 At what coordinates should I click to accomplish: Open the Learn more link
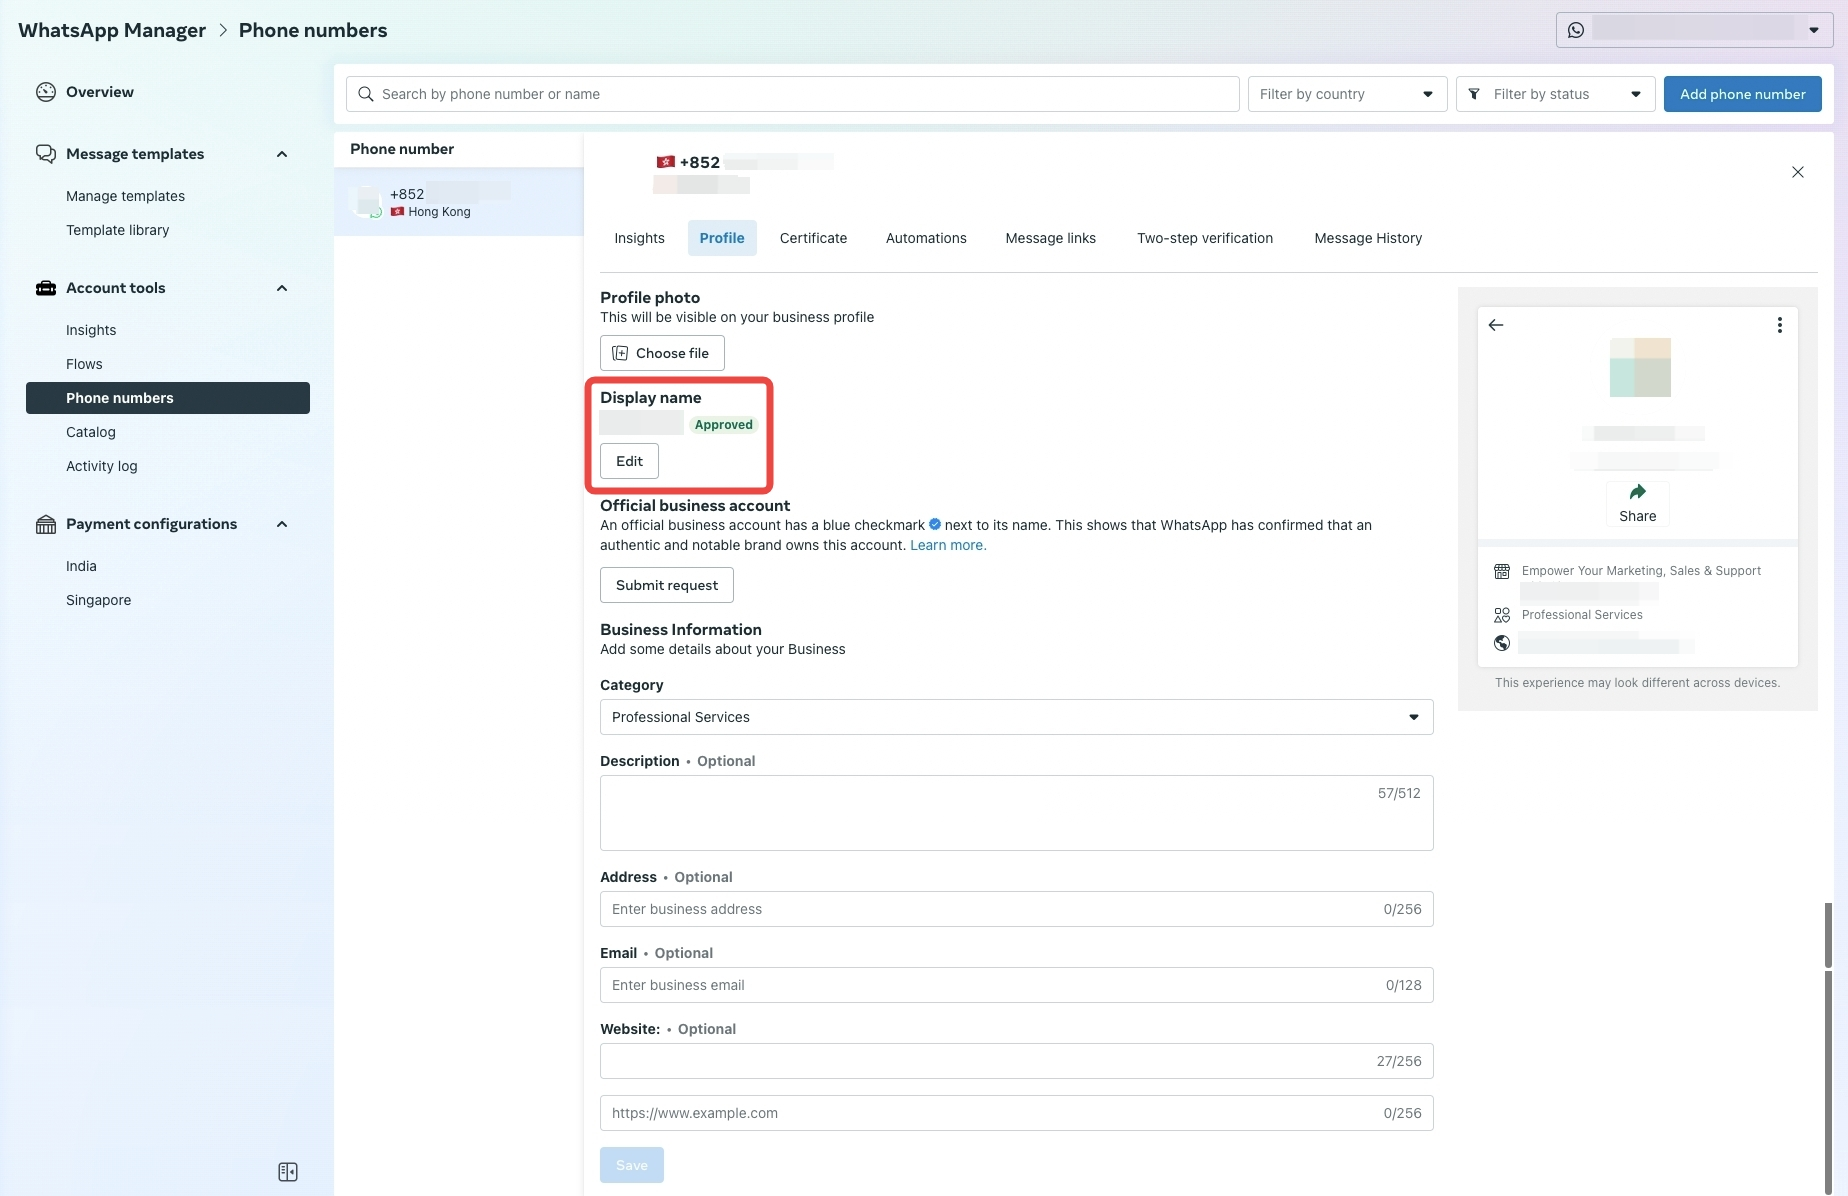pyautogui.click(x=947, y=545)
